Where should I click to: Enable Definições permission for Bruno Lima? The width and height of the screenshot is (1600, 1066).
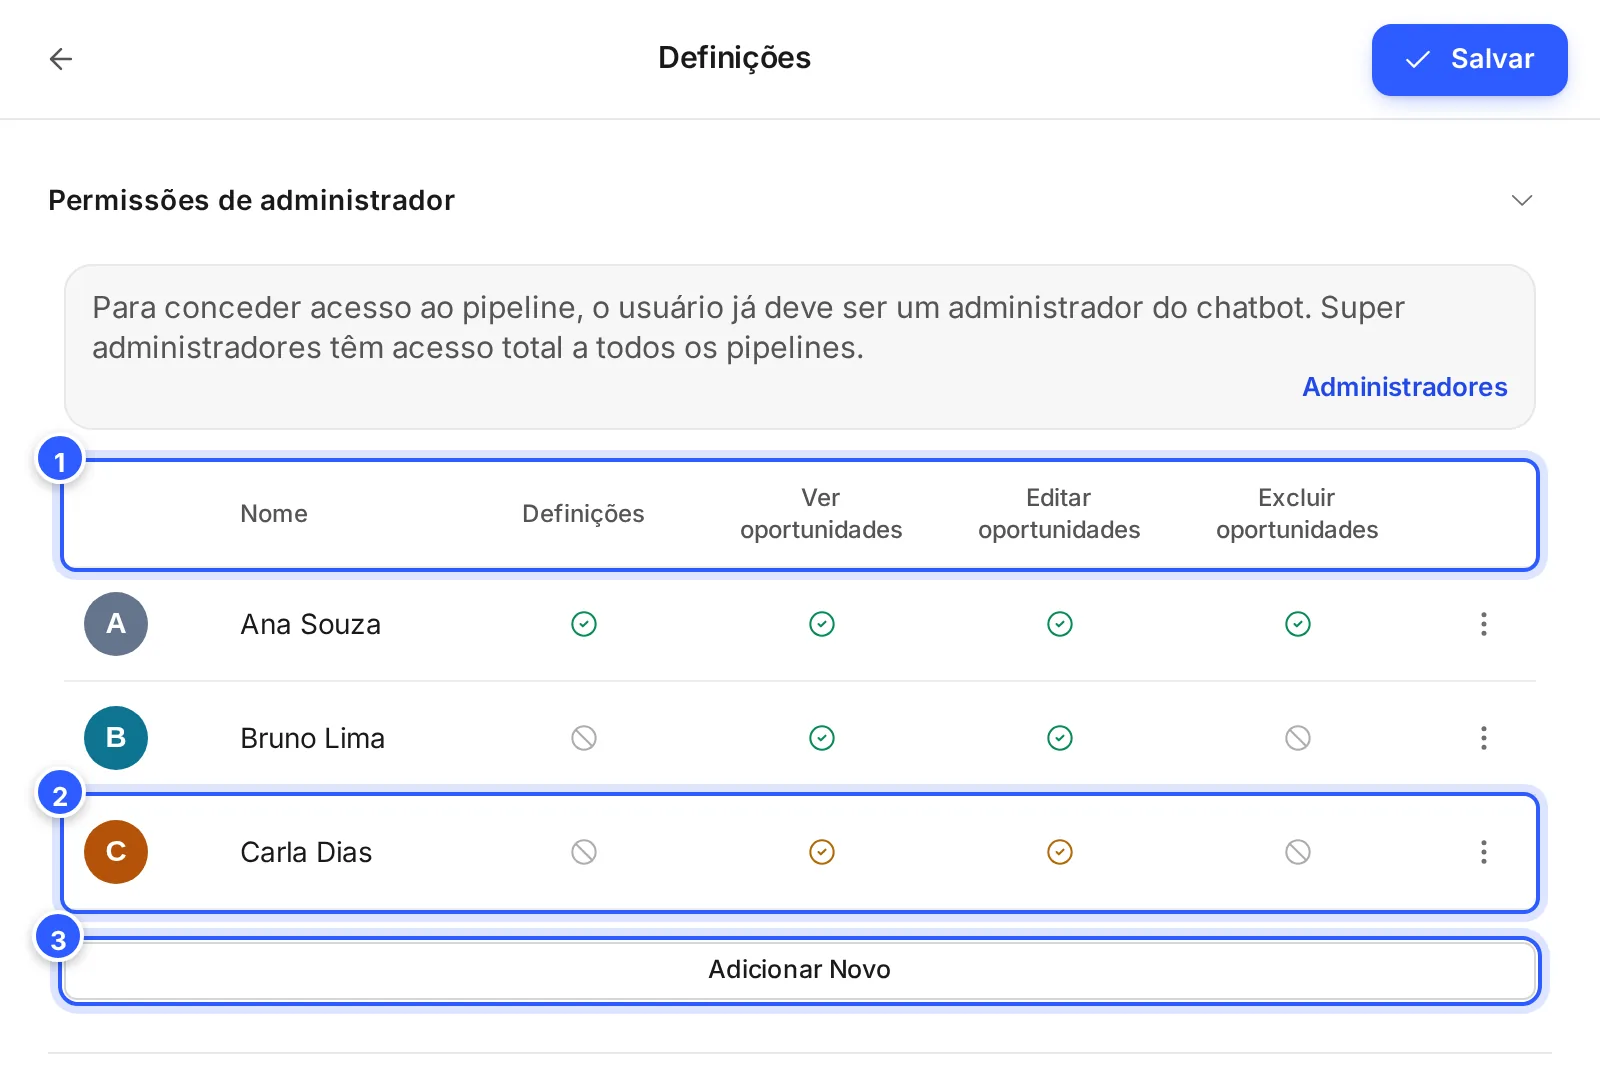pyautogui.click(x=584, y=738)
